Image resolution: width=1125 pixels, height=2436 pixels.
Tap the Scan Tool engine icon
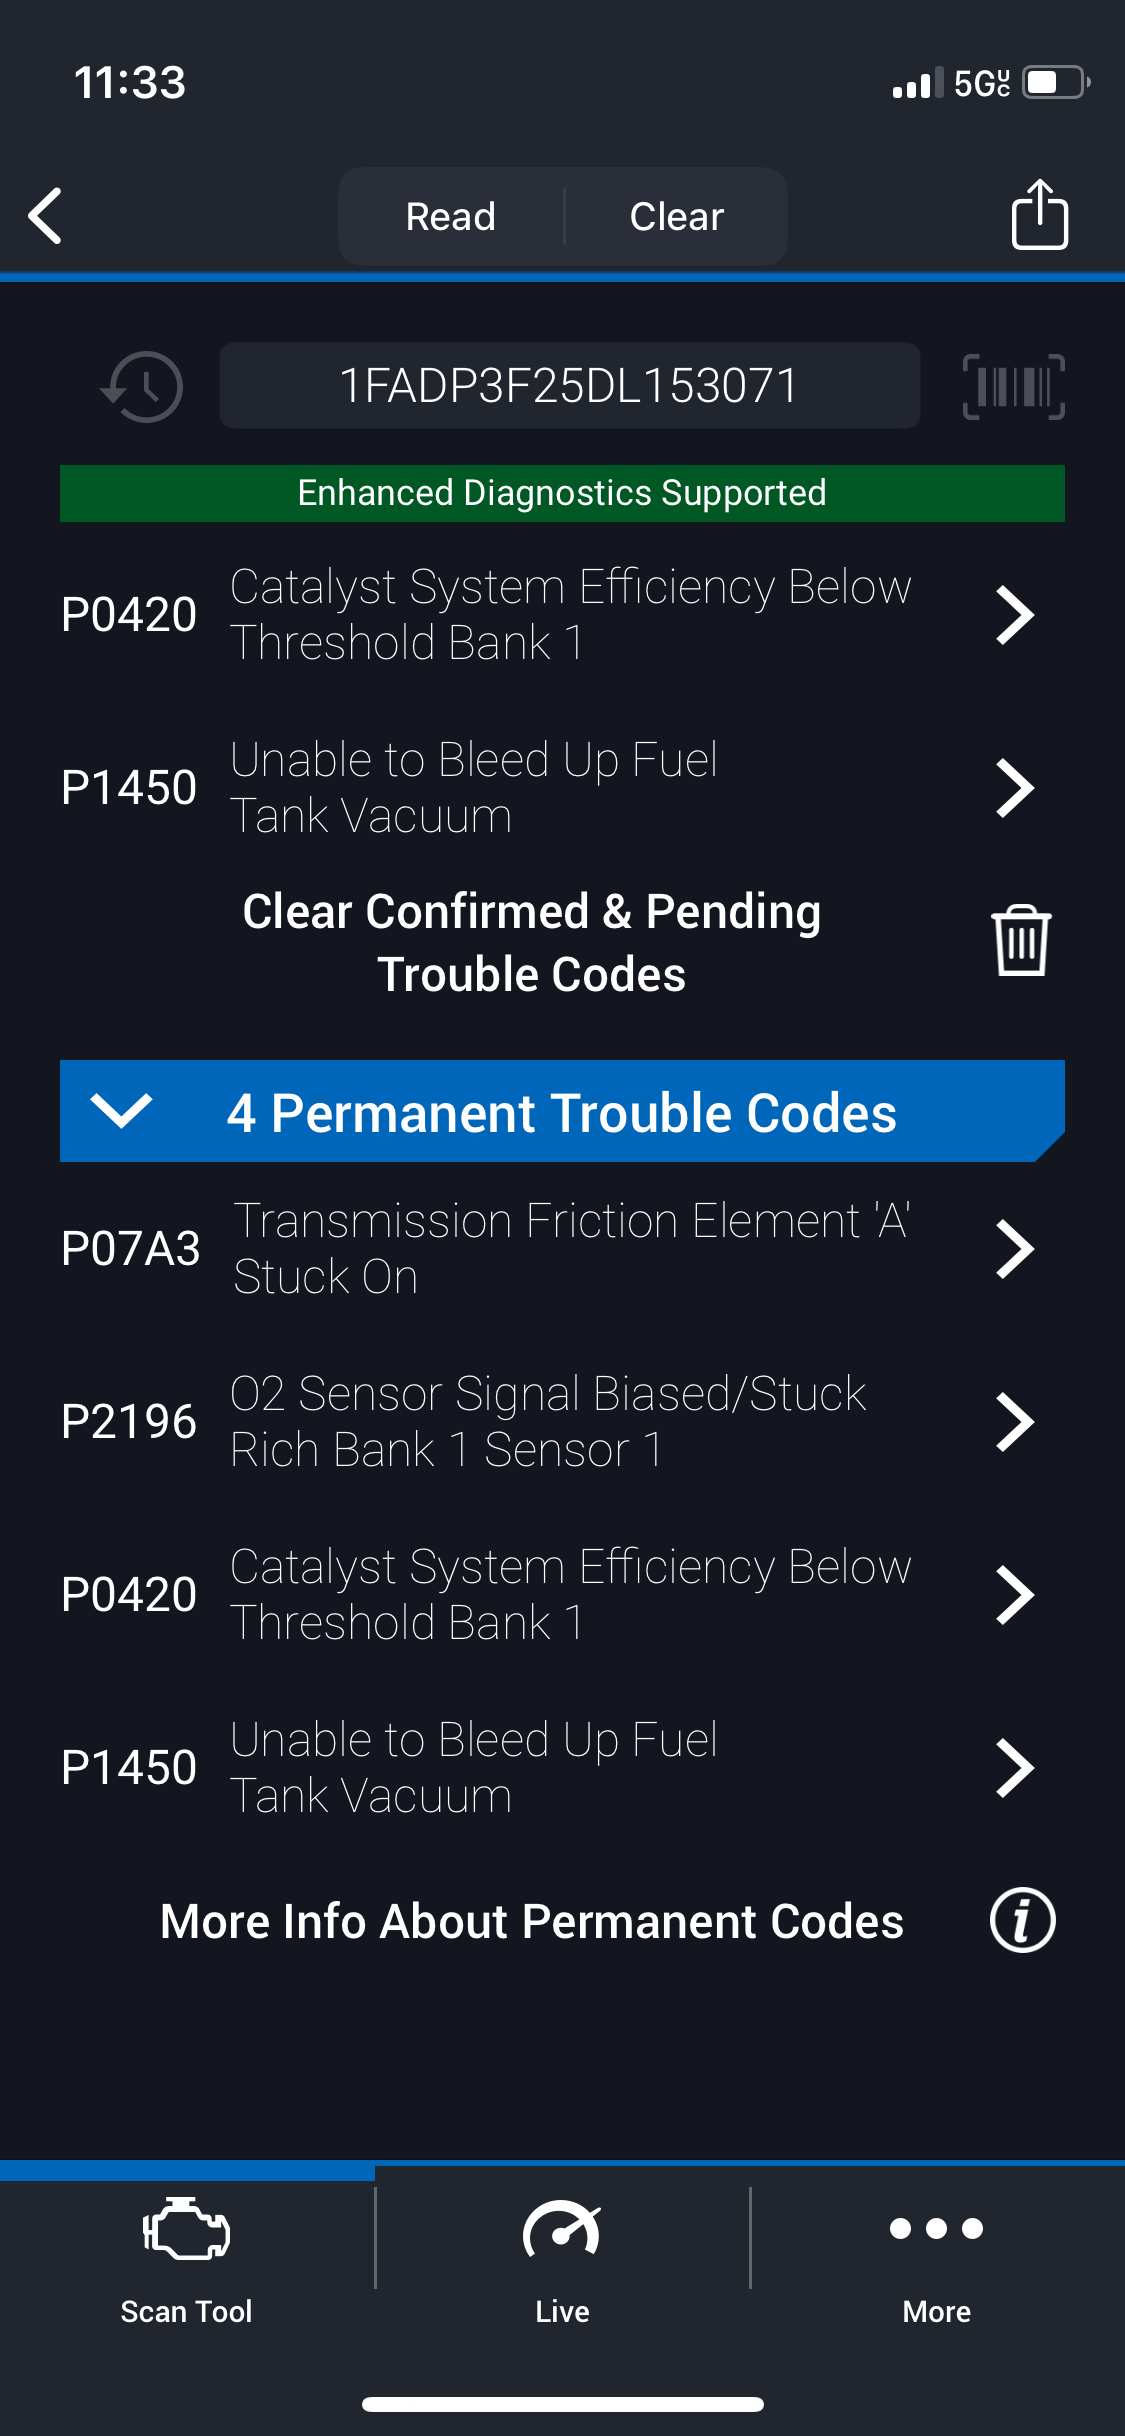pos(187,2230)
